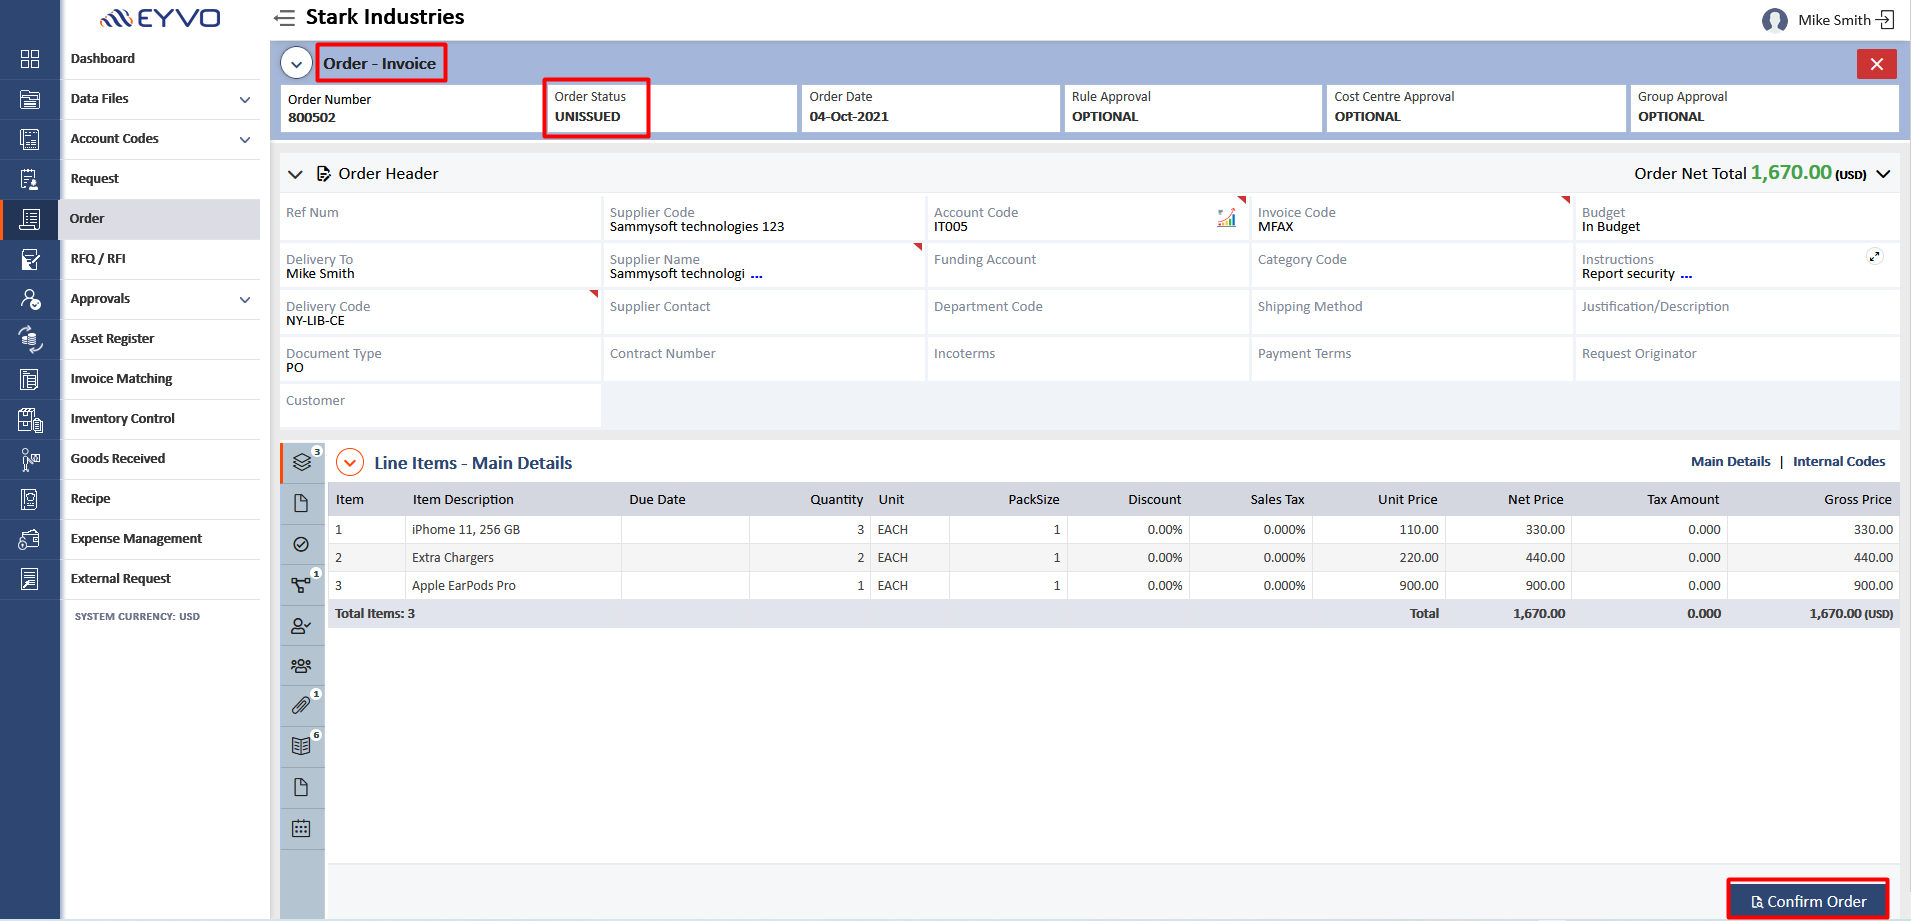Viewport: 1911px width, 921px height.
Task: Toggle the hamburger menu beside Stark Industries
Action: pyautogui.click(x=285, y=18)
